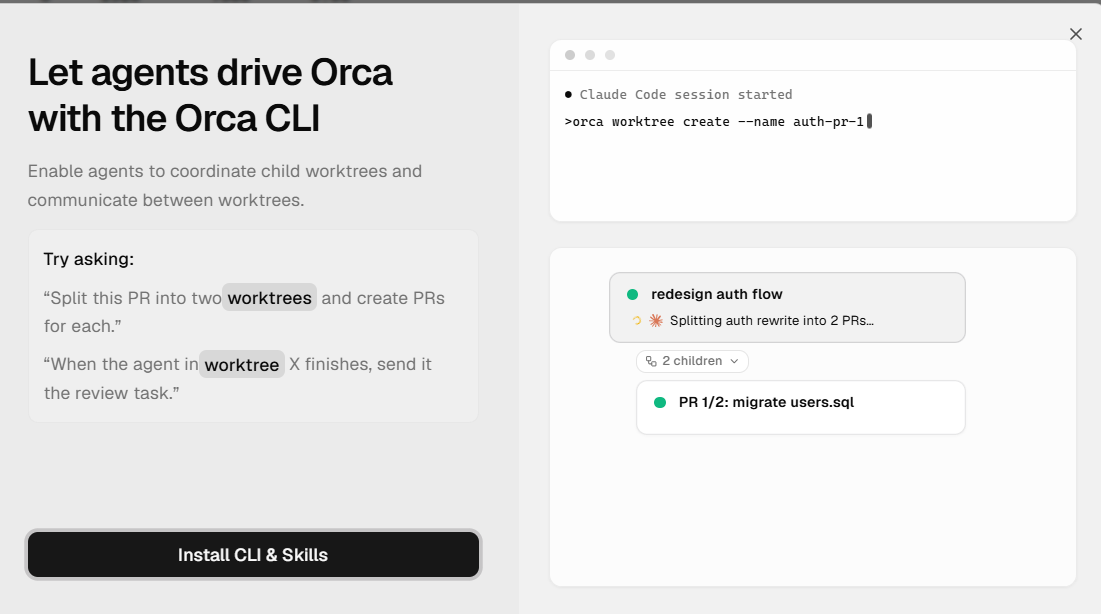Click the black bullet before Claude Code

point(568,94)
